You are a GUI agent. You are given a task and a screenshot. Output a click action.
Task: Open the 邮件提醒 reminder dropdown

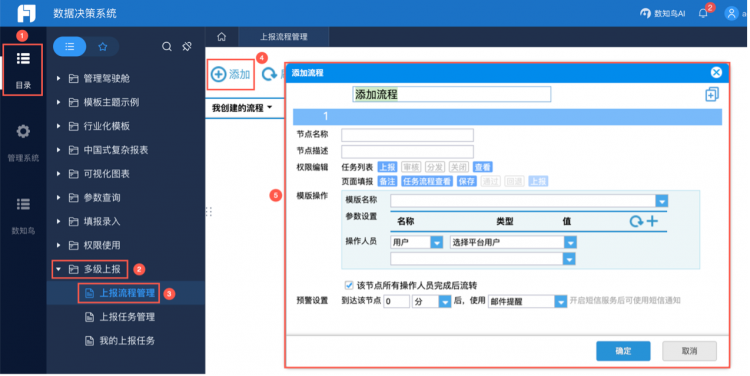click(560, 301)
